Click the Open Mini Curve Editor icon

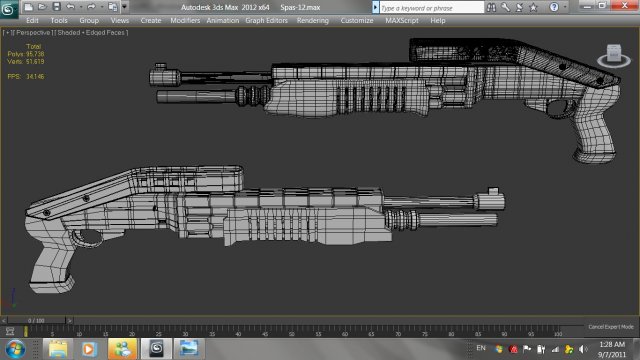click(10, 331)
